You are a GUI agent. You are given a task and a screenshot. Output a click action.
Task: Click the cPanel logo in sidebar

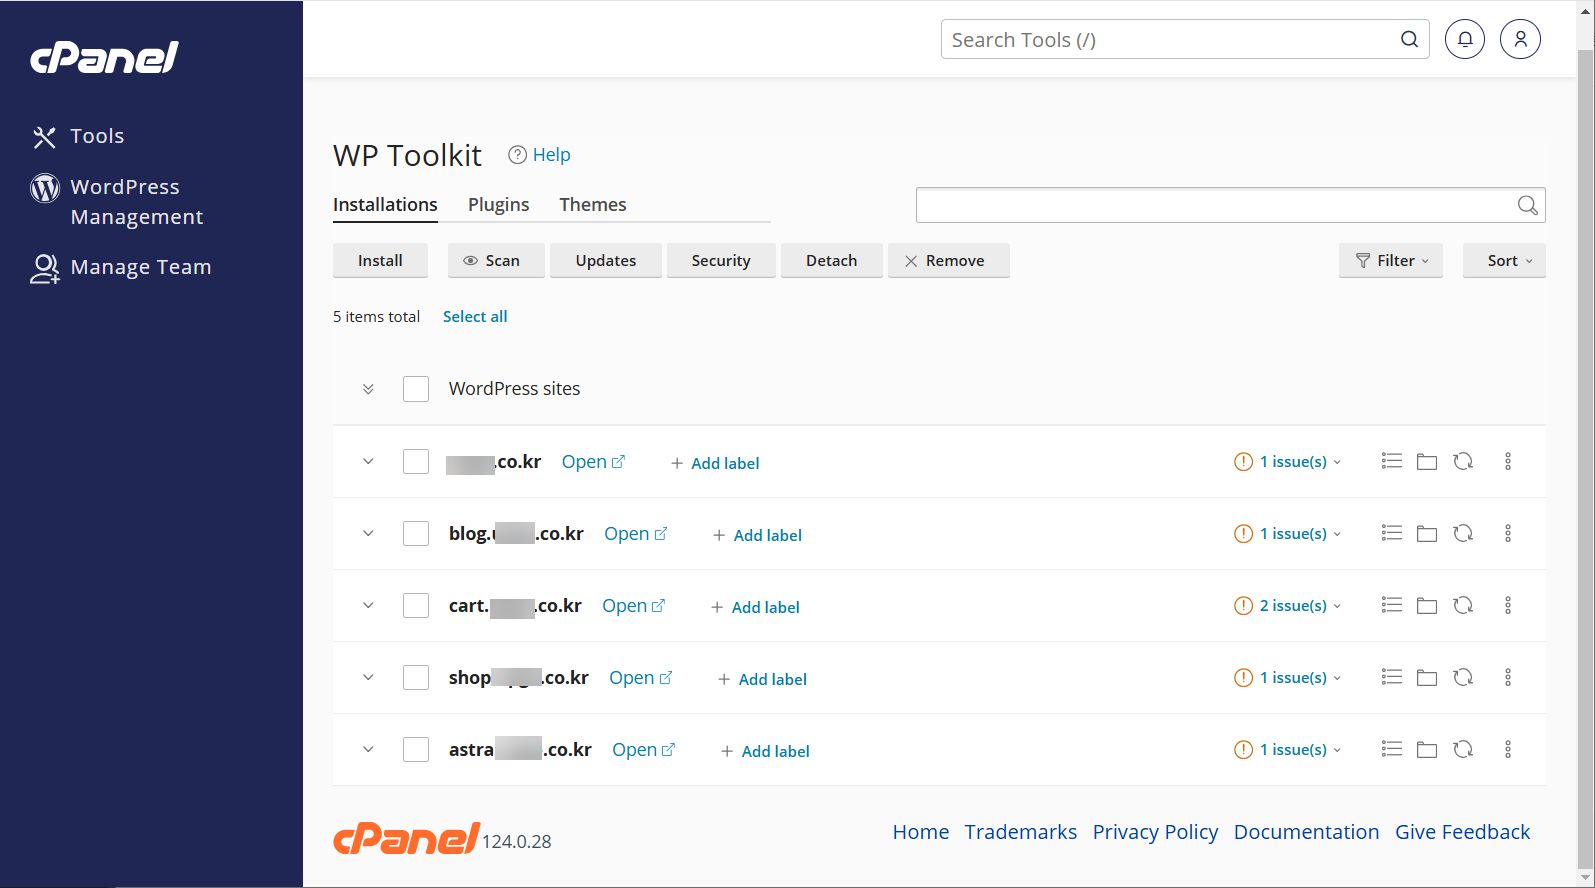104,57
